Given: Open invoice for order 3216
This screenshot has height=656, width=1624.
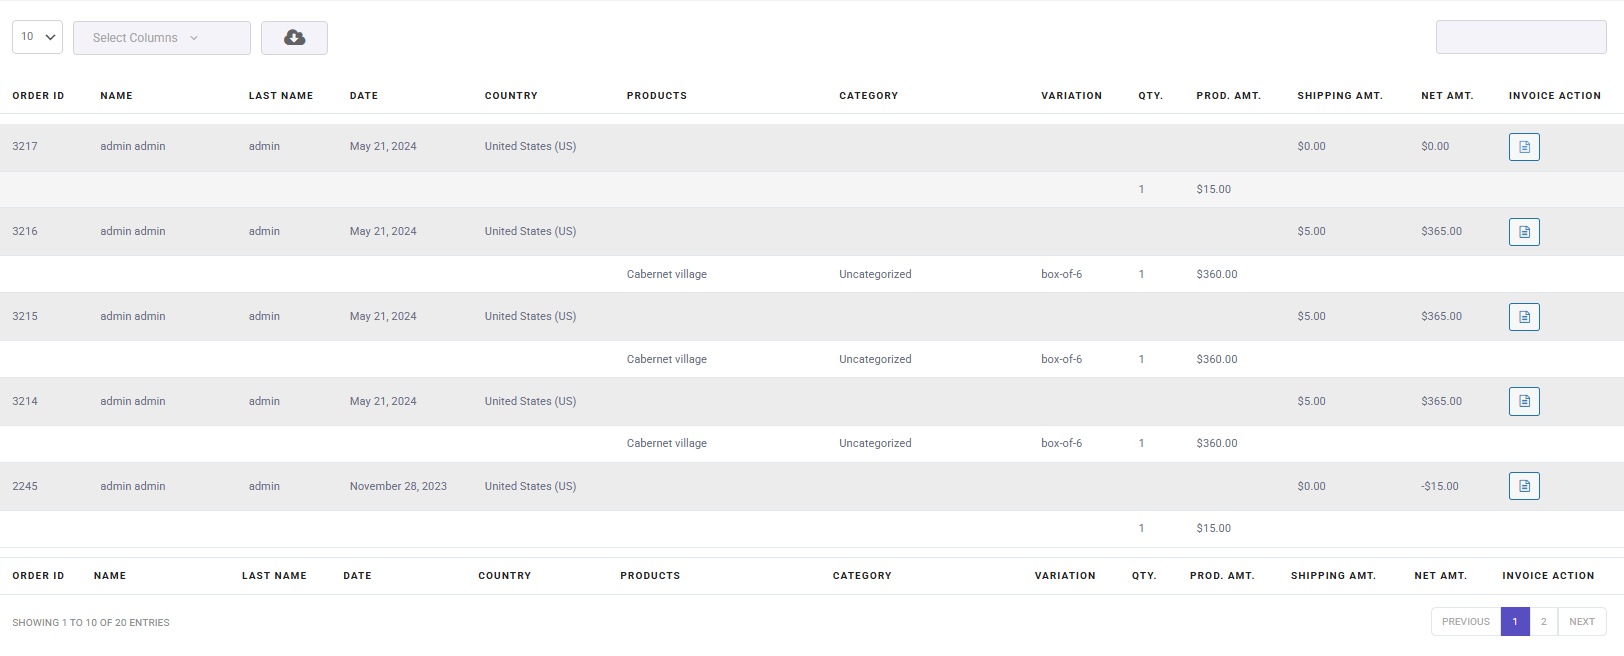Looking at the screenshot, I should point(1523,232).
